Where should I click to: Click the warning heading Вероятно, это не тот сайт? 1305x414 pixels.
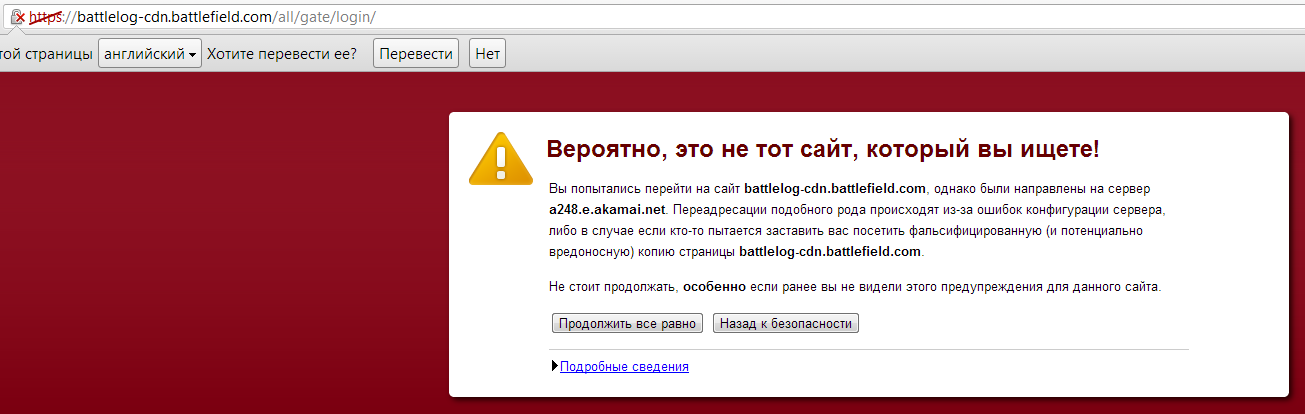[x=823, y=150]
